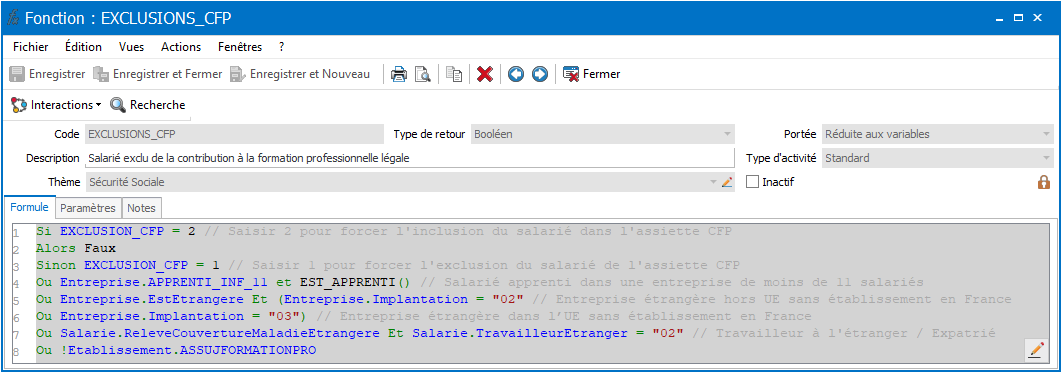
Task: Open print preview icon
Action: click(x=423, y=74)
